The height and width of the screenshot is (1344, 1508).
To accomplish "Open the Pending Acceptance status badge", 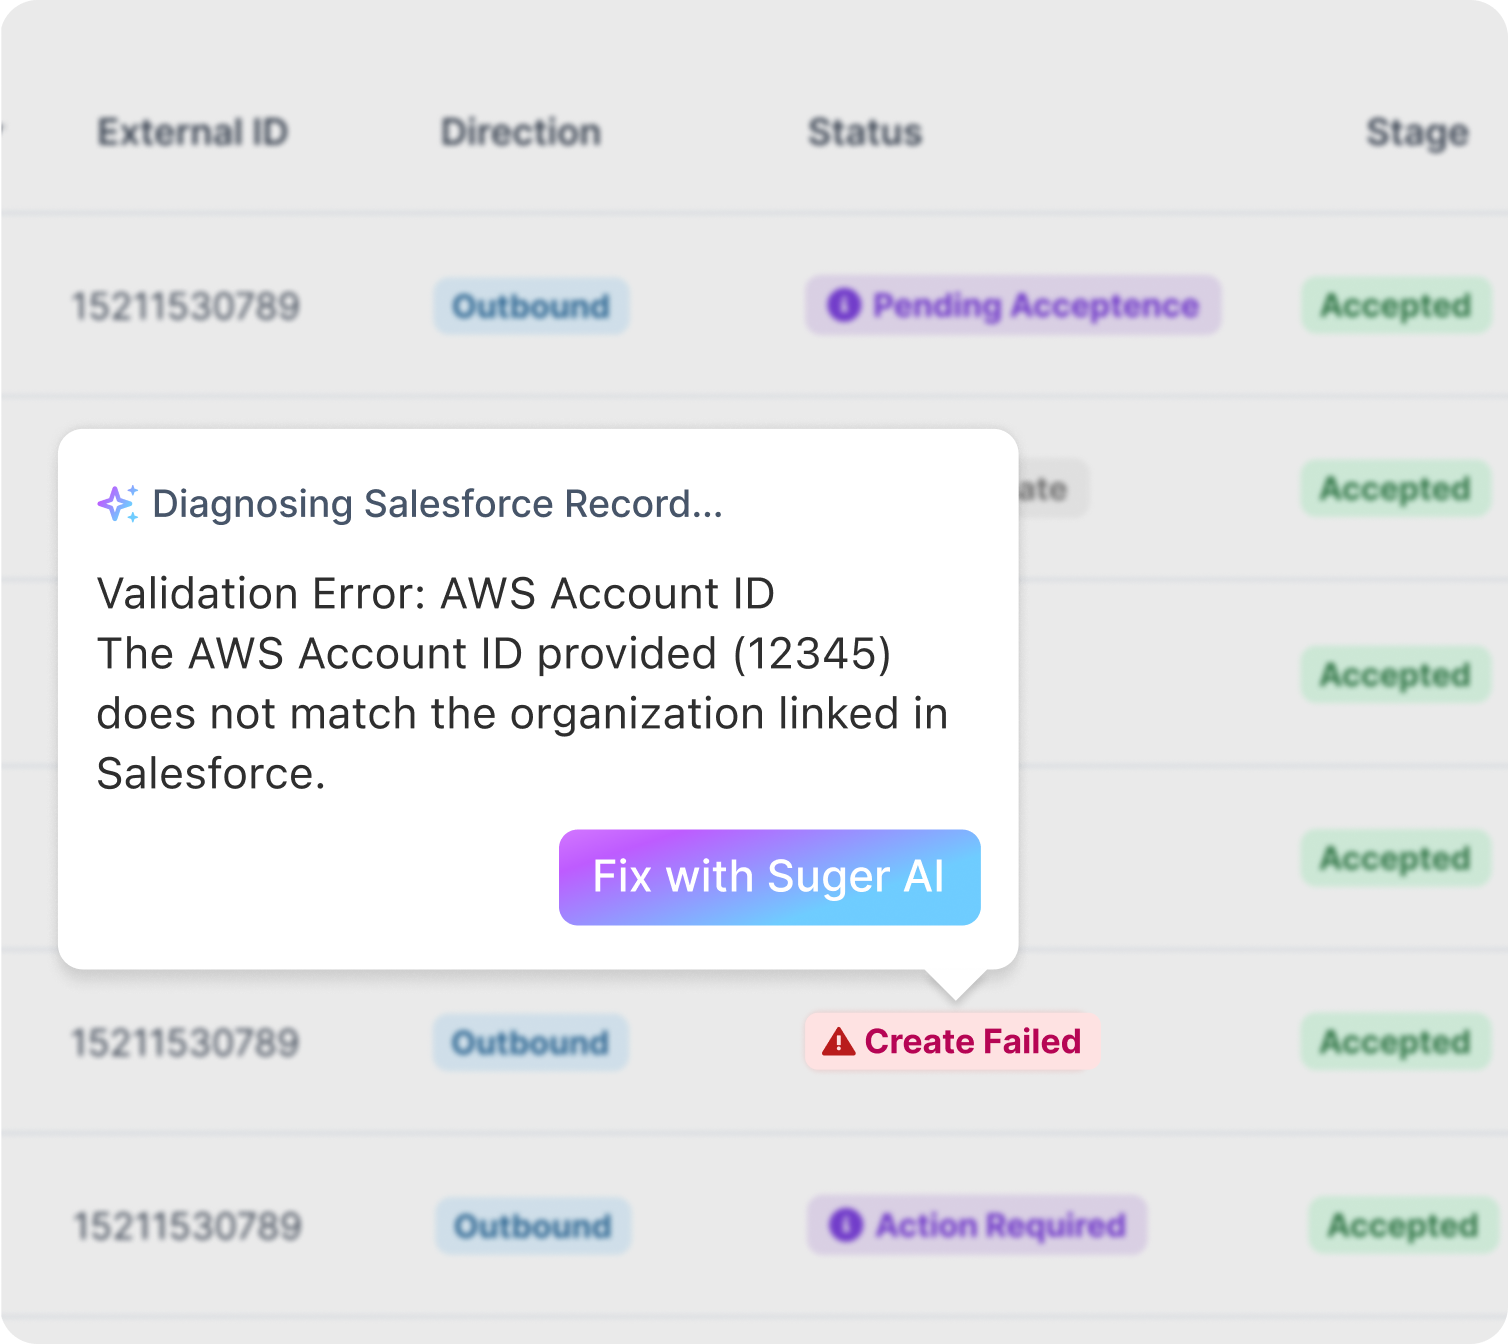I will [x=1013, y=305].
